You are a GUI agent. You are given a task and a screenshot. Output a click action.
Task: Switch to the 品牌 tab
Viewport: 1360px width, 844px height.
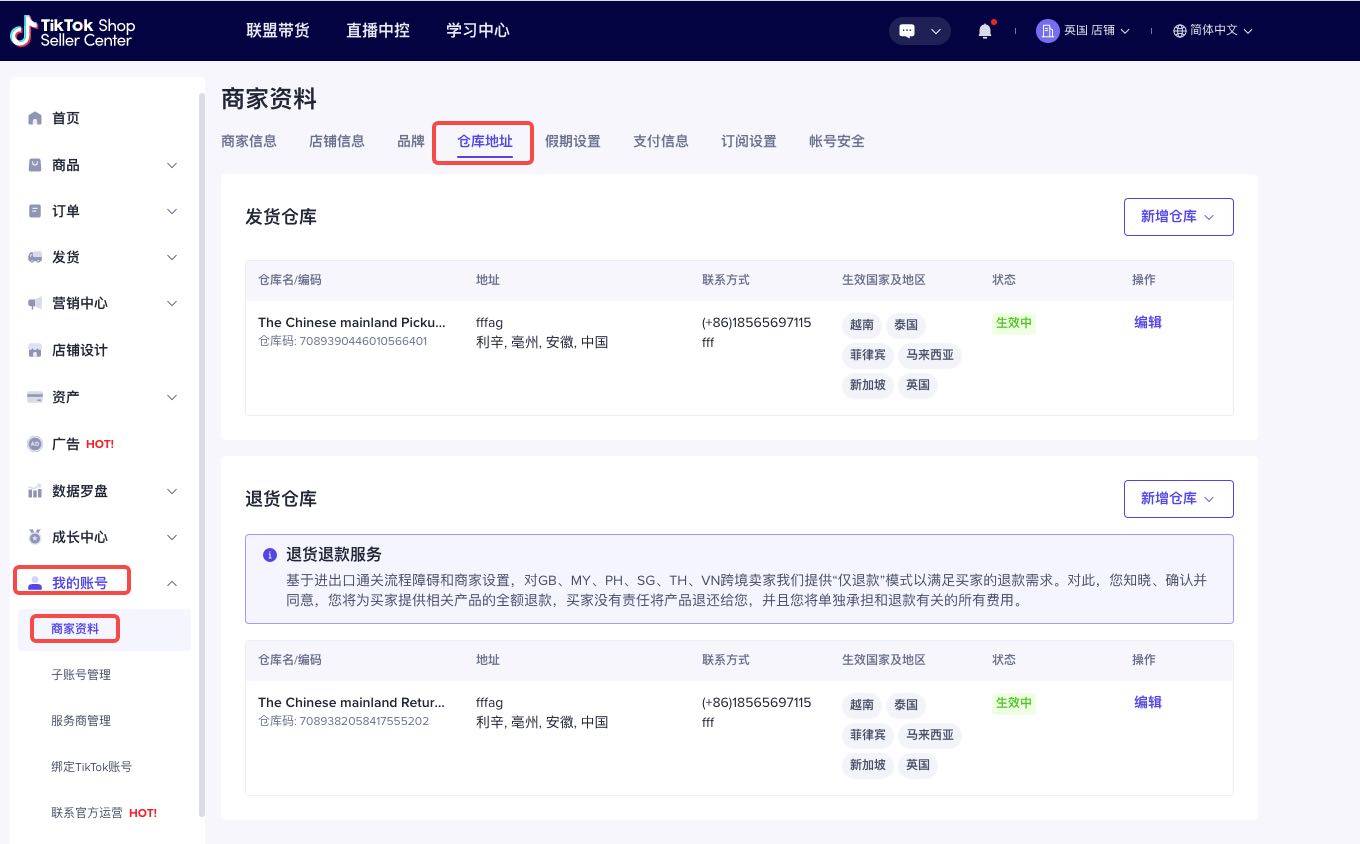point(411,141)
